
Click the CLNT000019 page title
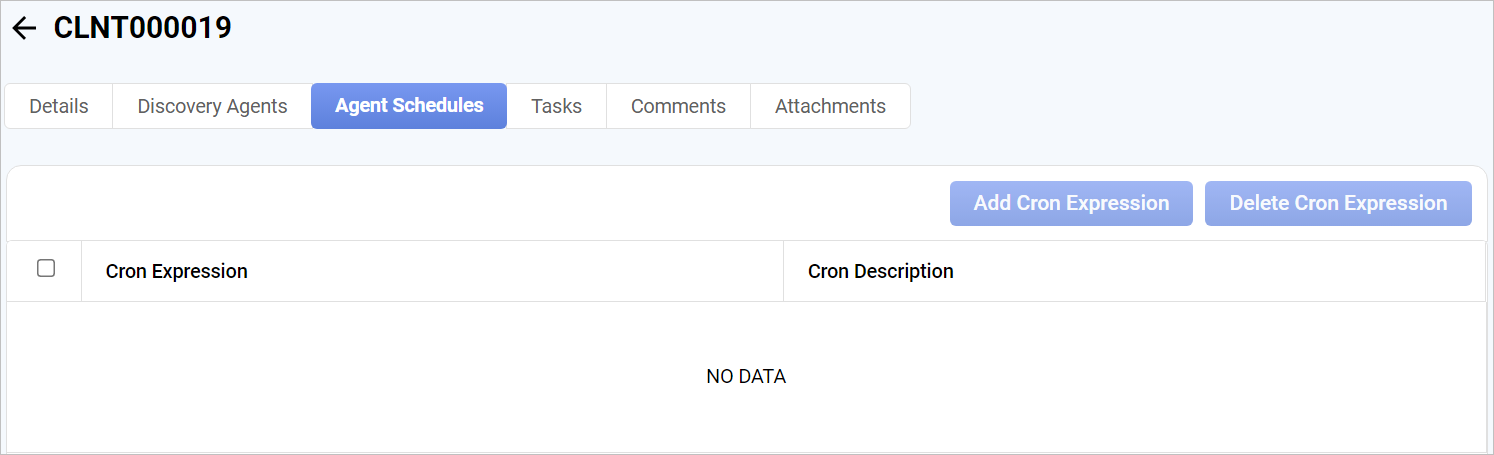pos(142,28)
